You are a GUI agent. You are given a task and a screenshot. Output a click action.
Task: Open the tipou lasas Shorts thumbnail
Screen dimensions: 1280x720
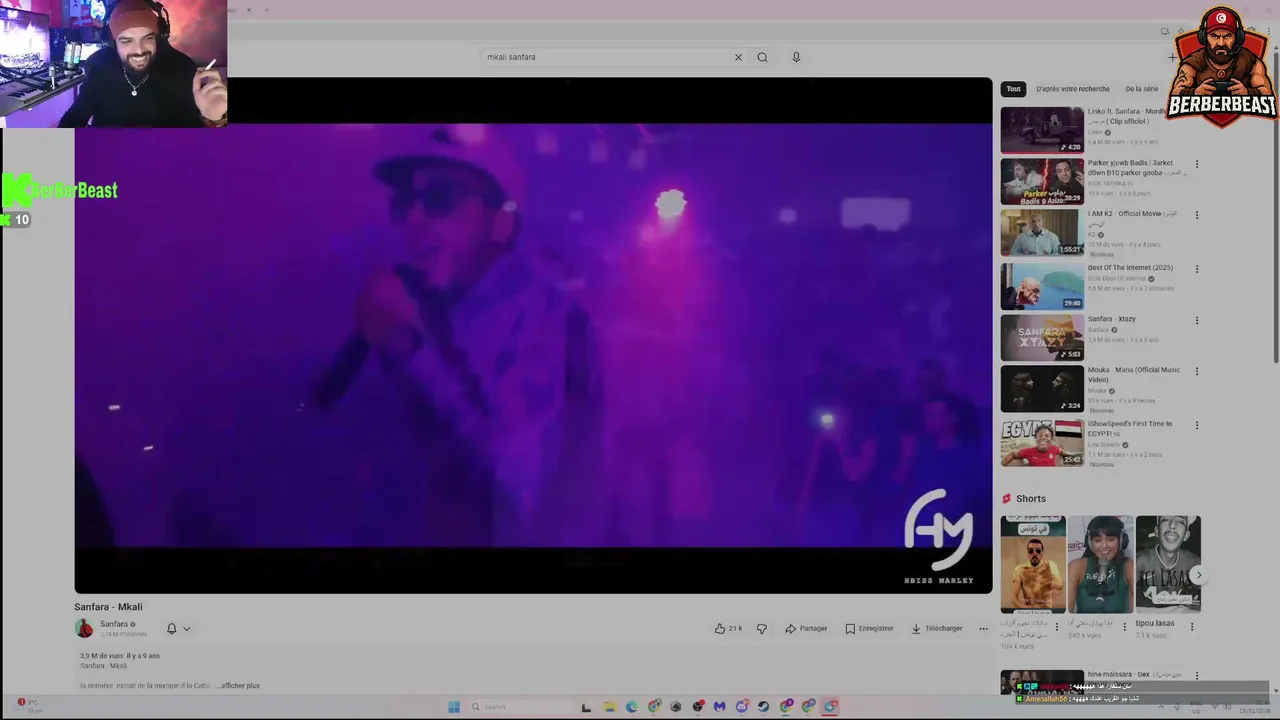(x=1168, y=564)
